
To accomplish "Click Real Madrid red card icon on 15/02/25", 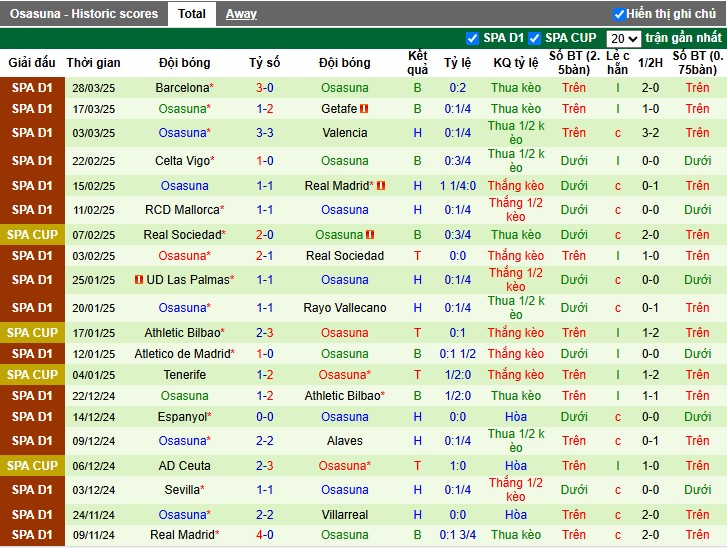I will pyautogui.click(x=381, y=186).
